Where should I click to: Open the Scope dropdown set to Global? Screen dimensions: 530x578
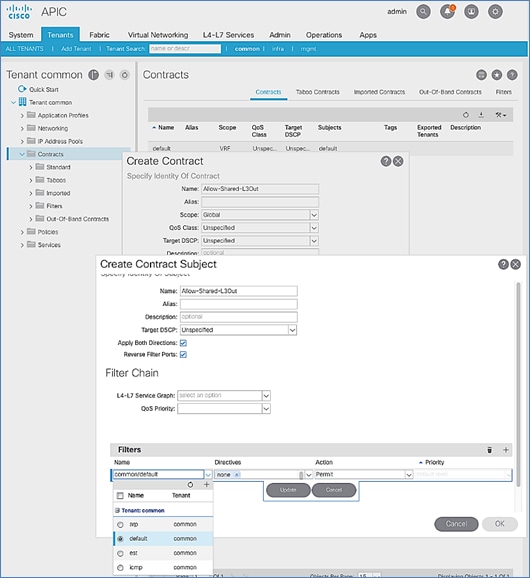pyautogui.click(x=314, y=215)
